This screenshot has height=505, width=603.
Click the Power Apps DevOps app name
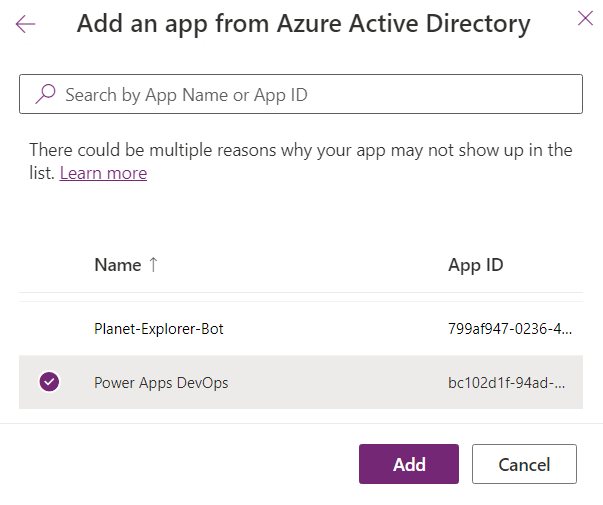click(x=161, y=382)
